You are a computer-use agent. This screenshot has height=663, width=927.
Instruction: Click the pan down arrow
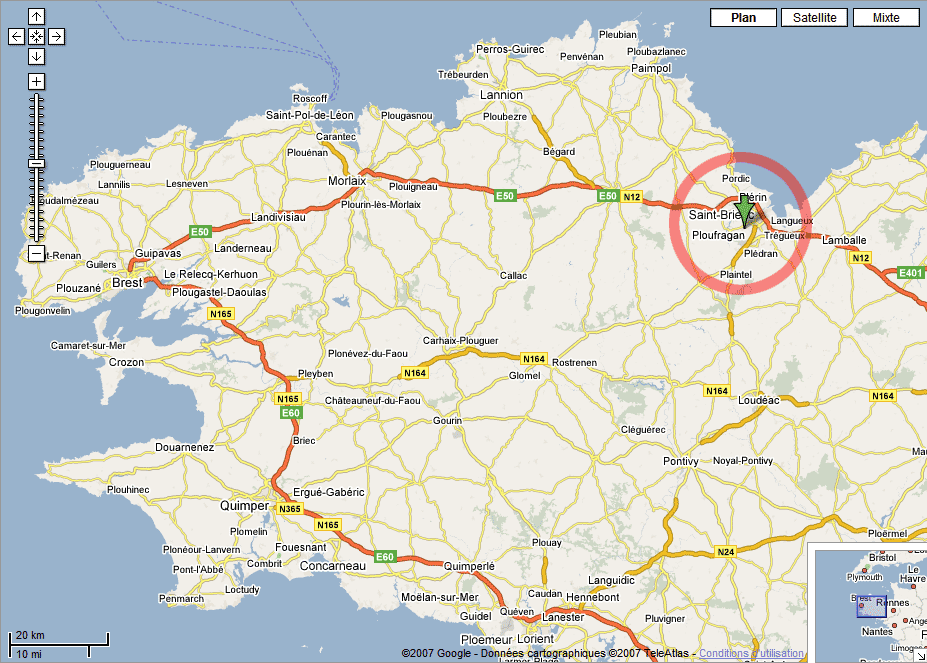pyautogui.click(x=36, y=57)
